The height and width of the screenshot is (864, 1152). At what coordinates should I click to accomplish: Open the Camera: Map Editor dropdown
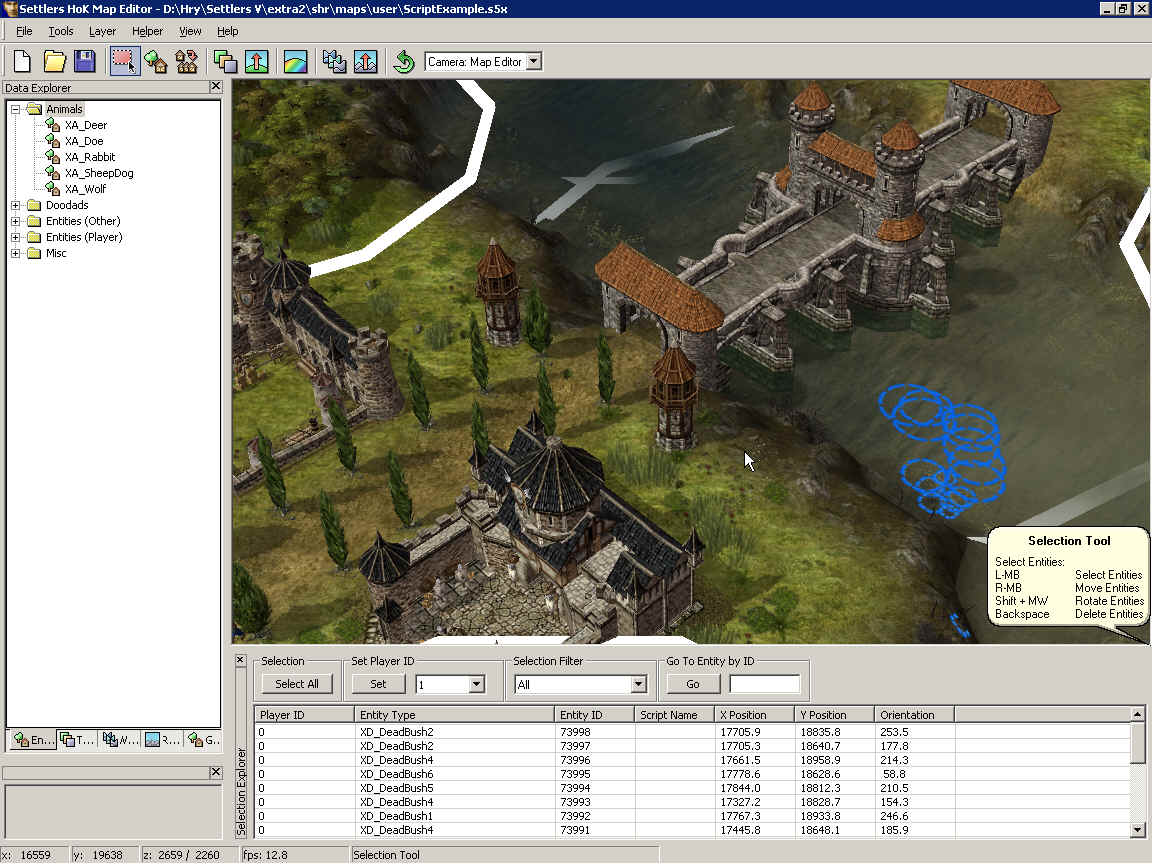534,62
